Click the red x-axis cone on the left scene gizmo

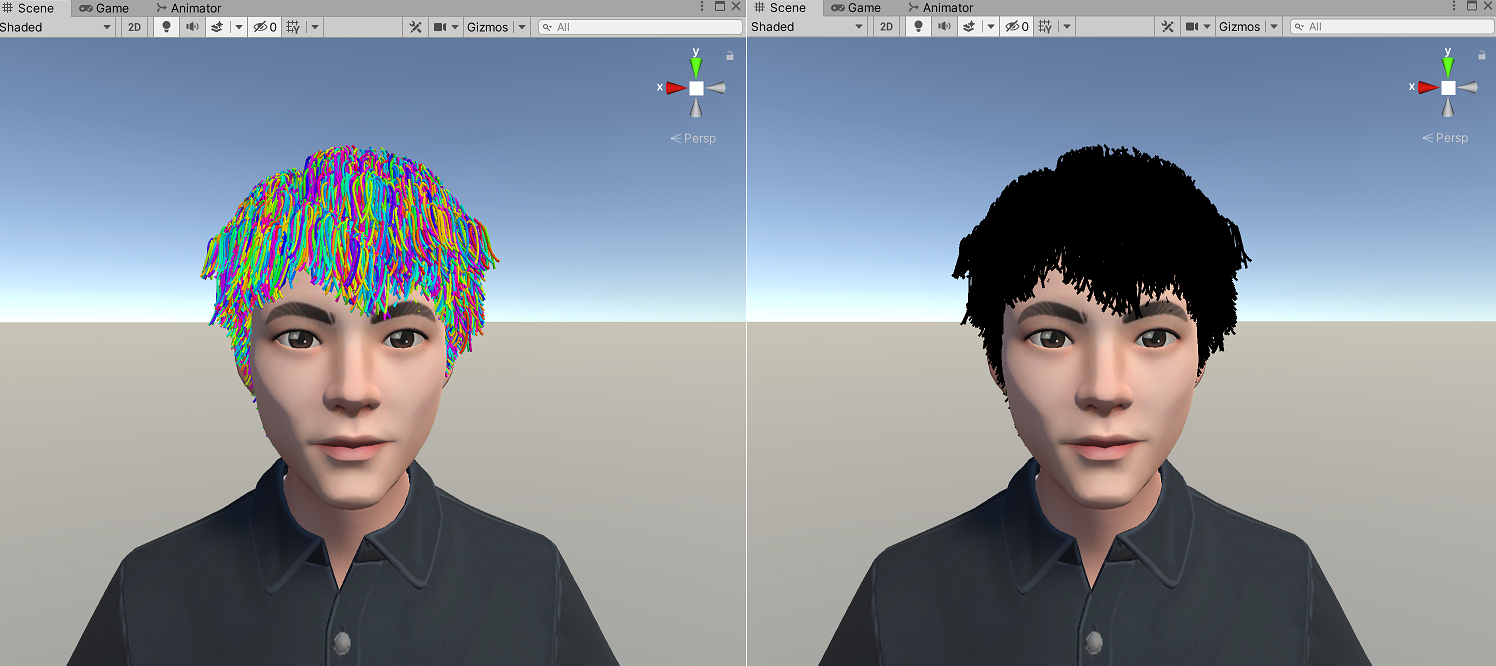(675, 87)
